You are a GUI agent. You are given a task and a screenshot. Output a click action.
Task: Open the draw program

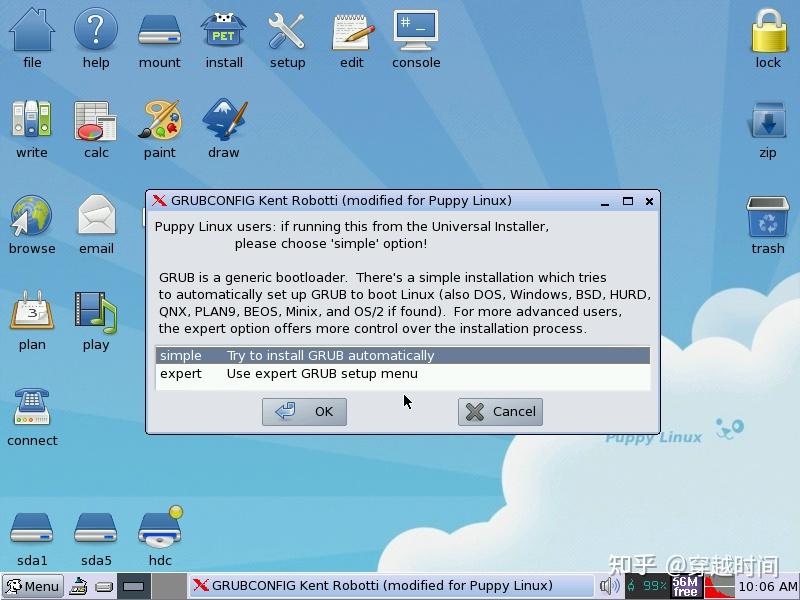click(x=223, y=122)
